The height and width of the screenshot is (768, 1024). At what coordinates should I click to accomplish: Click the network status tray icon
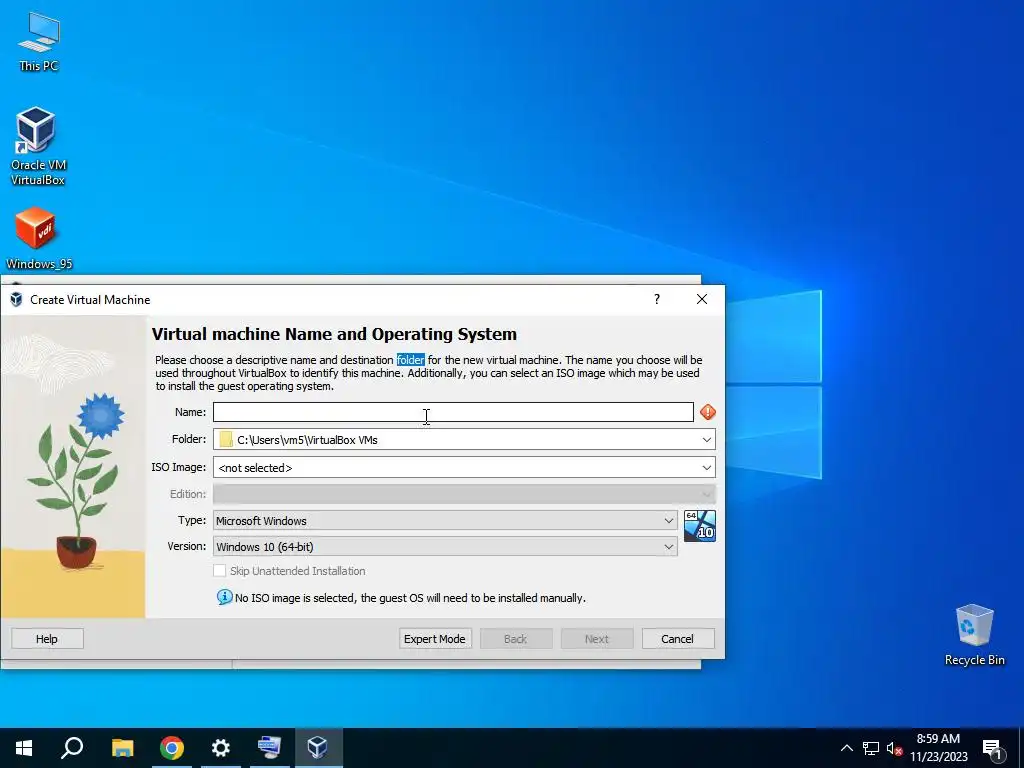click(x=871, y=748)
